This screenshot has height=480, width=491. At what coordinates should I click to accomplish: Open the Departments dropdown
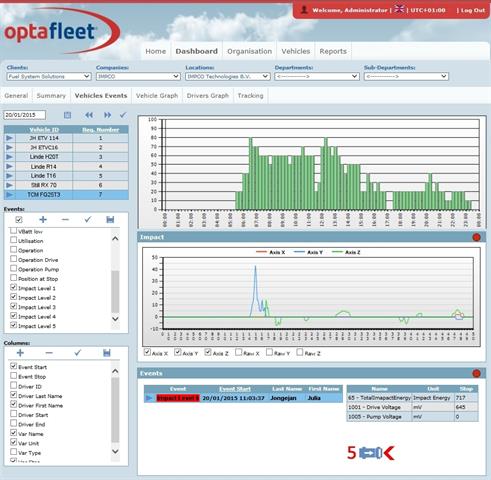317,76
